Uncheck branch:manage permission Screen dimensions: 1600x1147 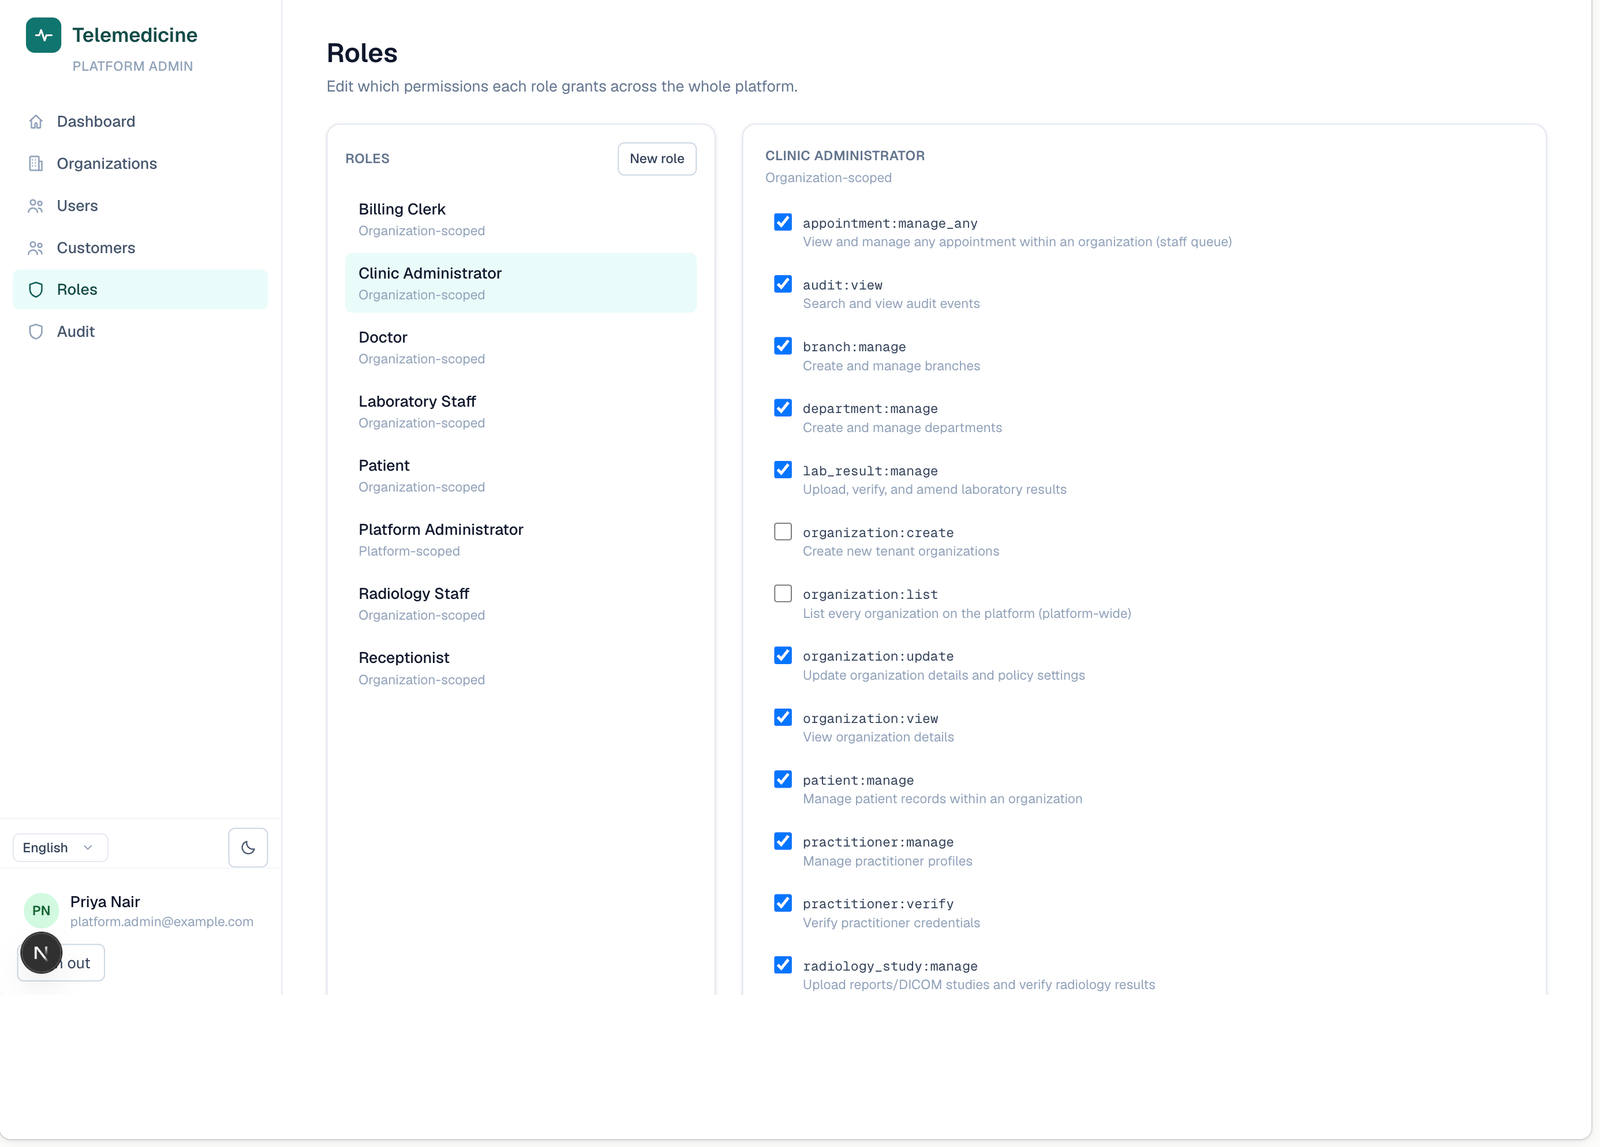(x=783, y=346)
